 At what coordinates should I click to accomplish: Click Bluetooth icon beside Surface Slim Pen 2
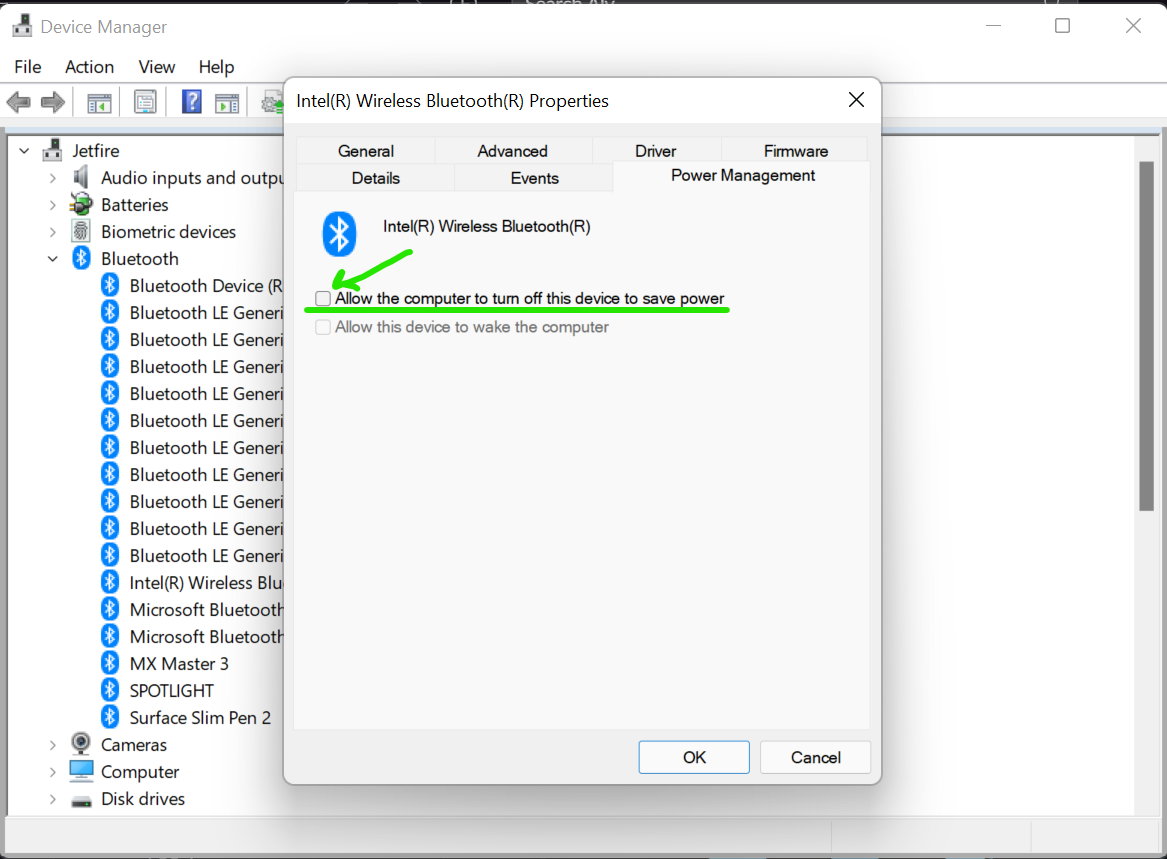point(110,717)
